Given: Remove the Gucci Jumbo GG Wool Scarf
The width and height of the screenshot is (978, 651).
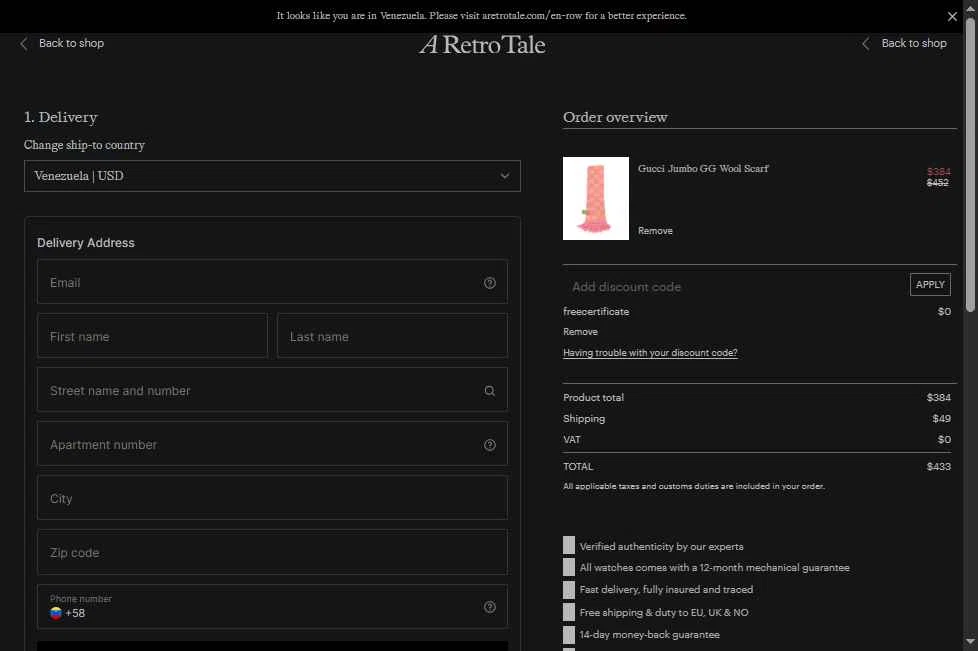Looking at the screenshot, I should 655,231.
